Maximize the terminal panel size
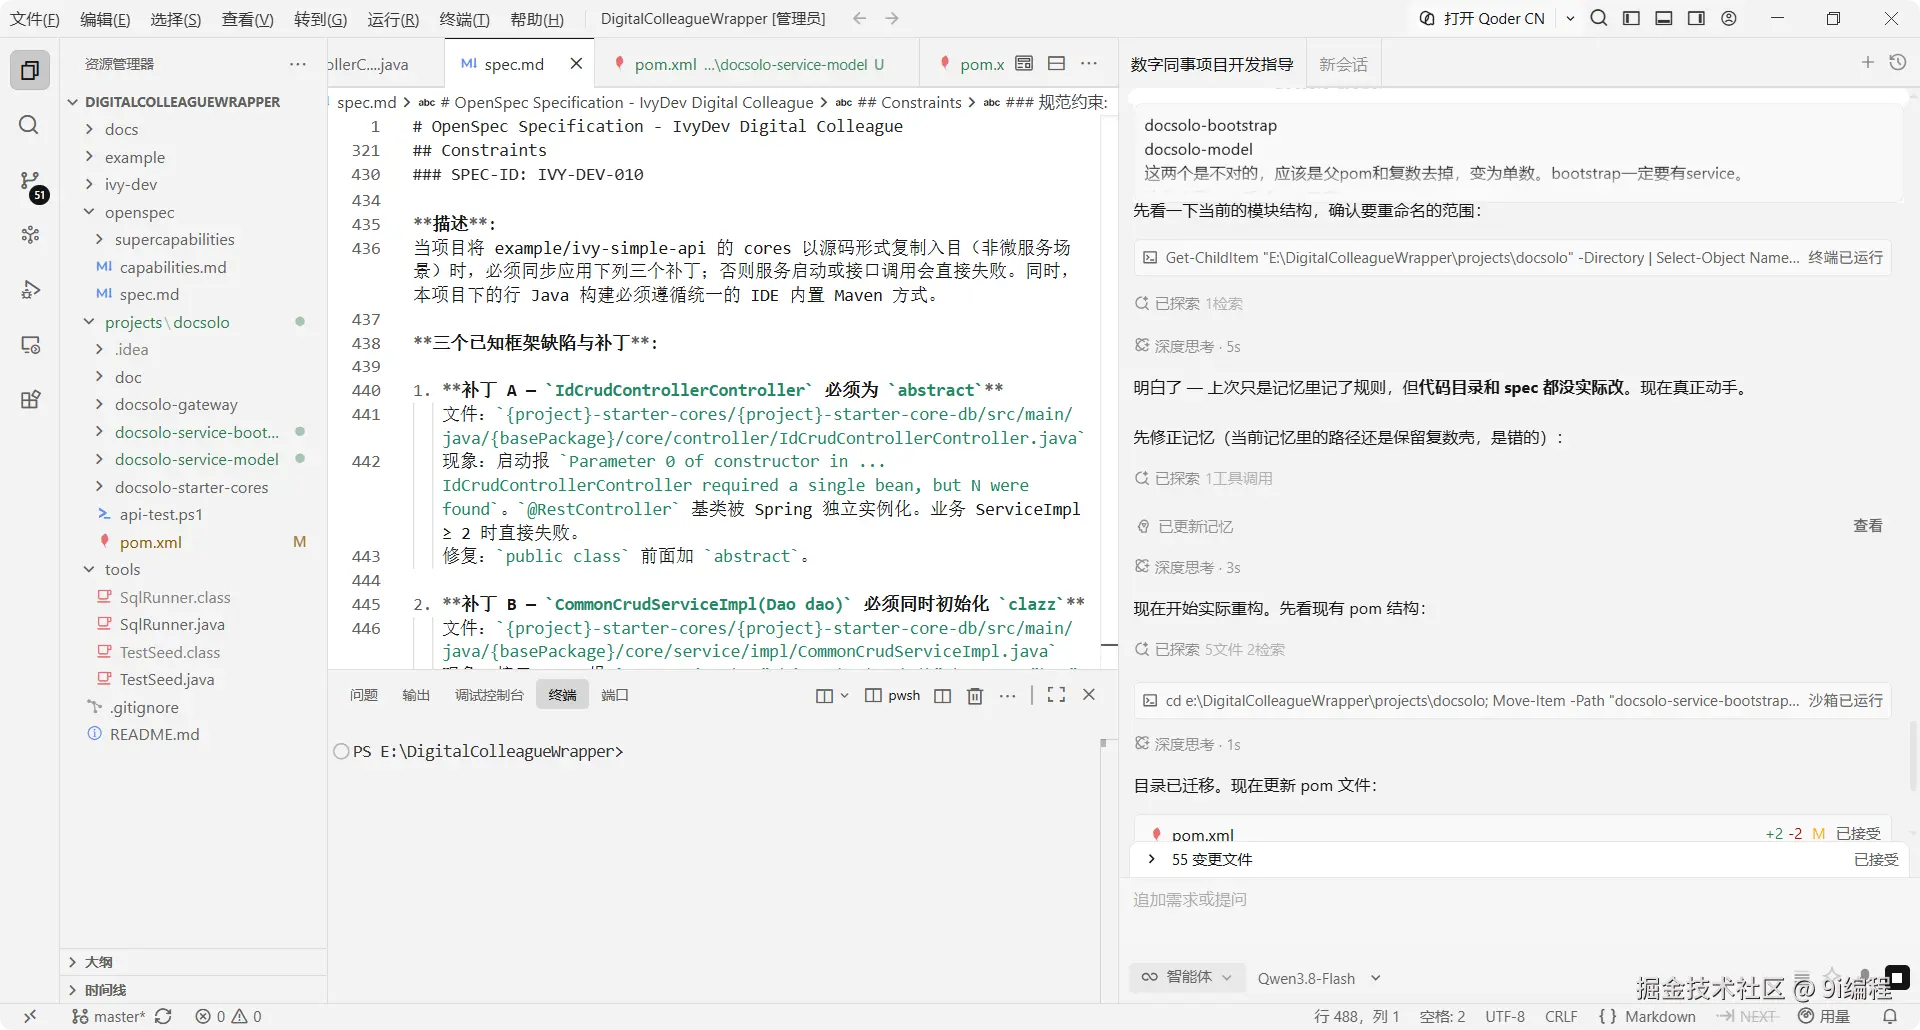This screenshot has height=1030, width=1920. pos(1056,695)
